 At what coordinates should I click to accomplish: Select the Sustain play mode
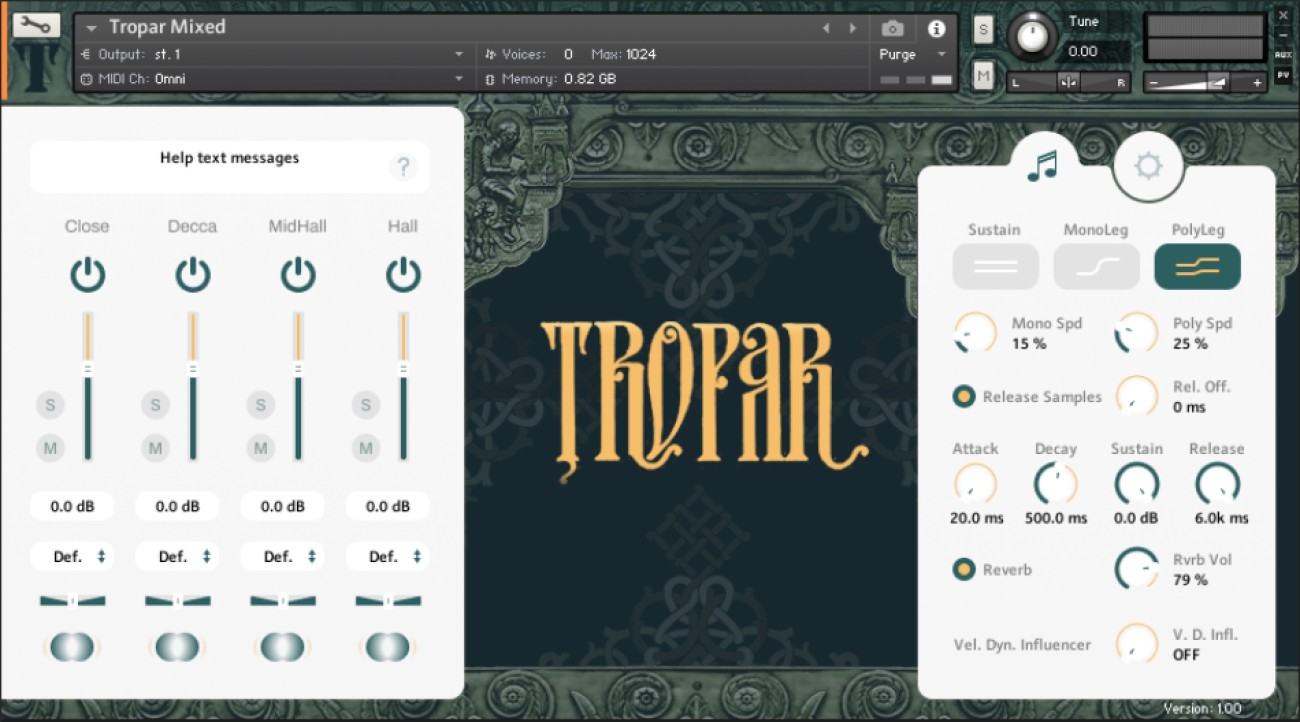995,266
